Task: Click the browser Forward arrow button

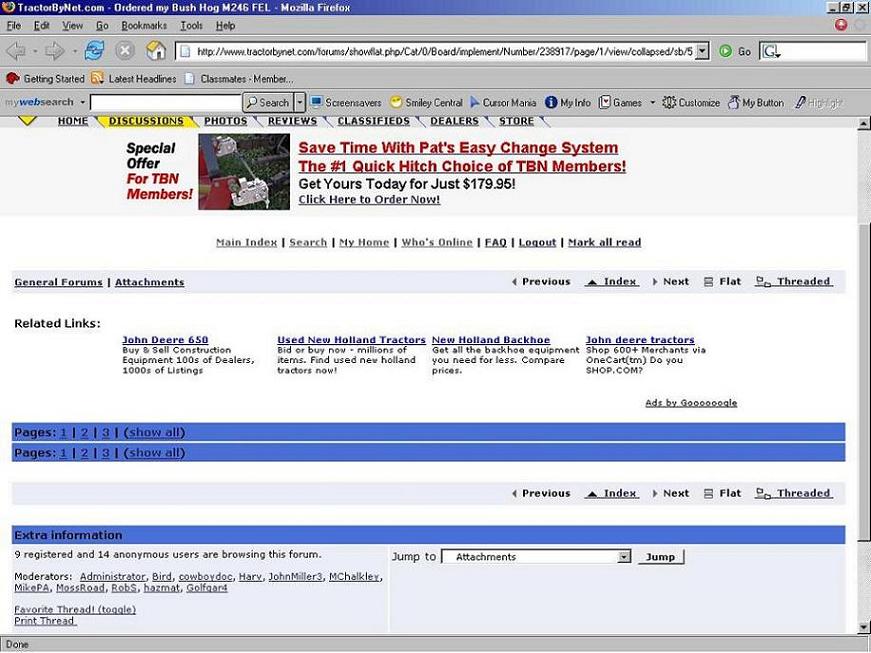Action: (54, 51)
